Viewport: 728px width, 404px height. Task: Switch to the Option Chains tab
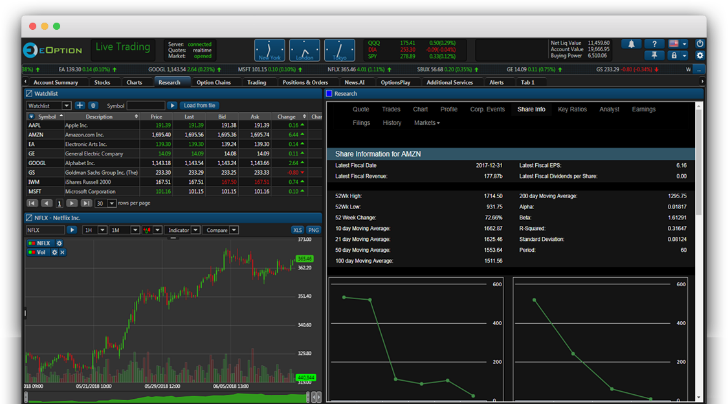tap(213, 82)
